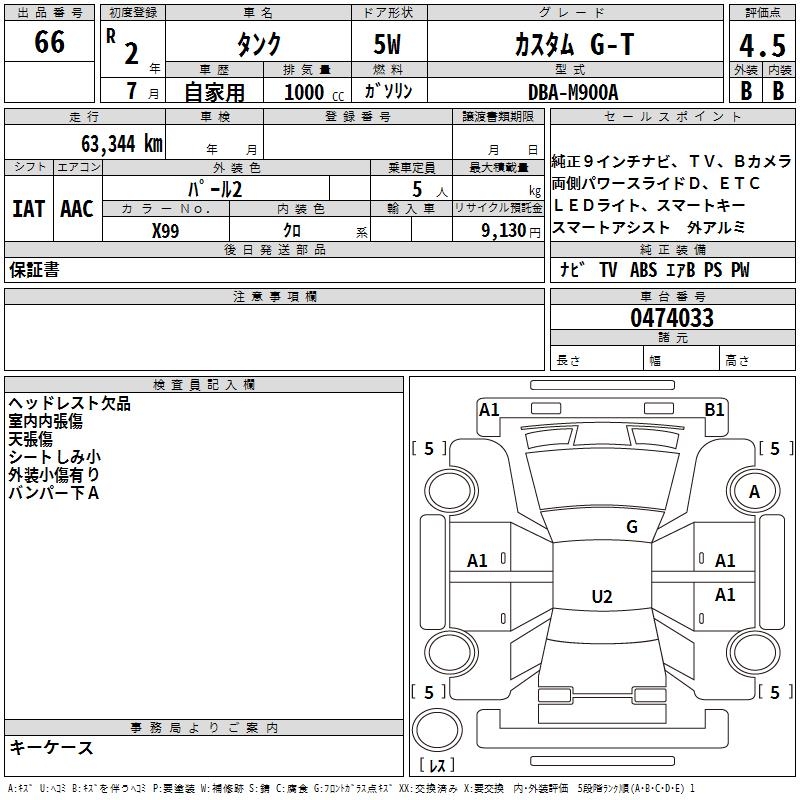Viewport: 800px width, 800px height.
Task: Click inspector note バンパー下A
Action: tap(53, 492)
